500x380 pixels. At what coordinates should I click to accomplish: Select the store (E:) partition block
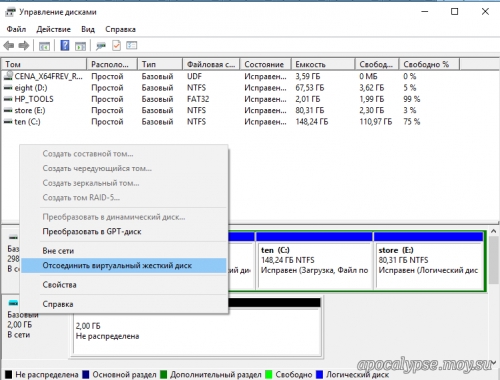tap(429, 260)
